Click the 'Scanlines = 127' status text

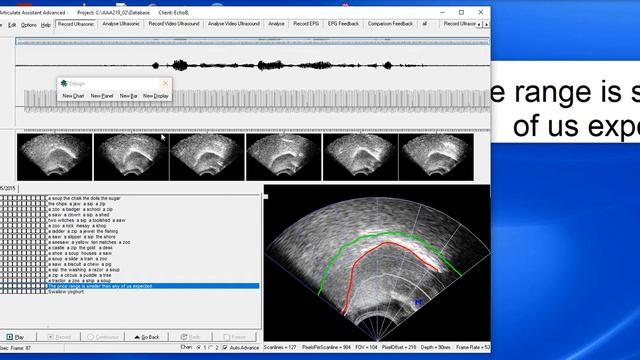(x=280, y=348)
